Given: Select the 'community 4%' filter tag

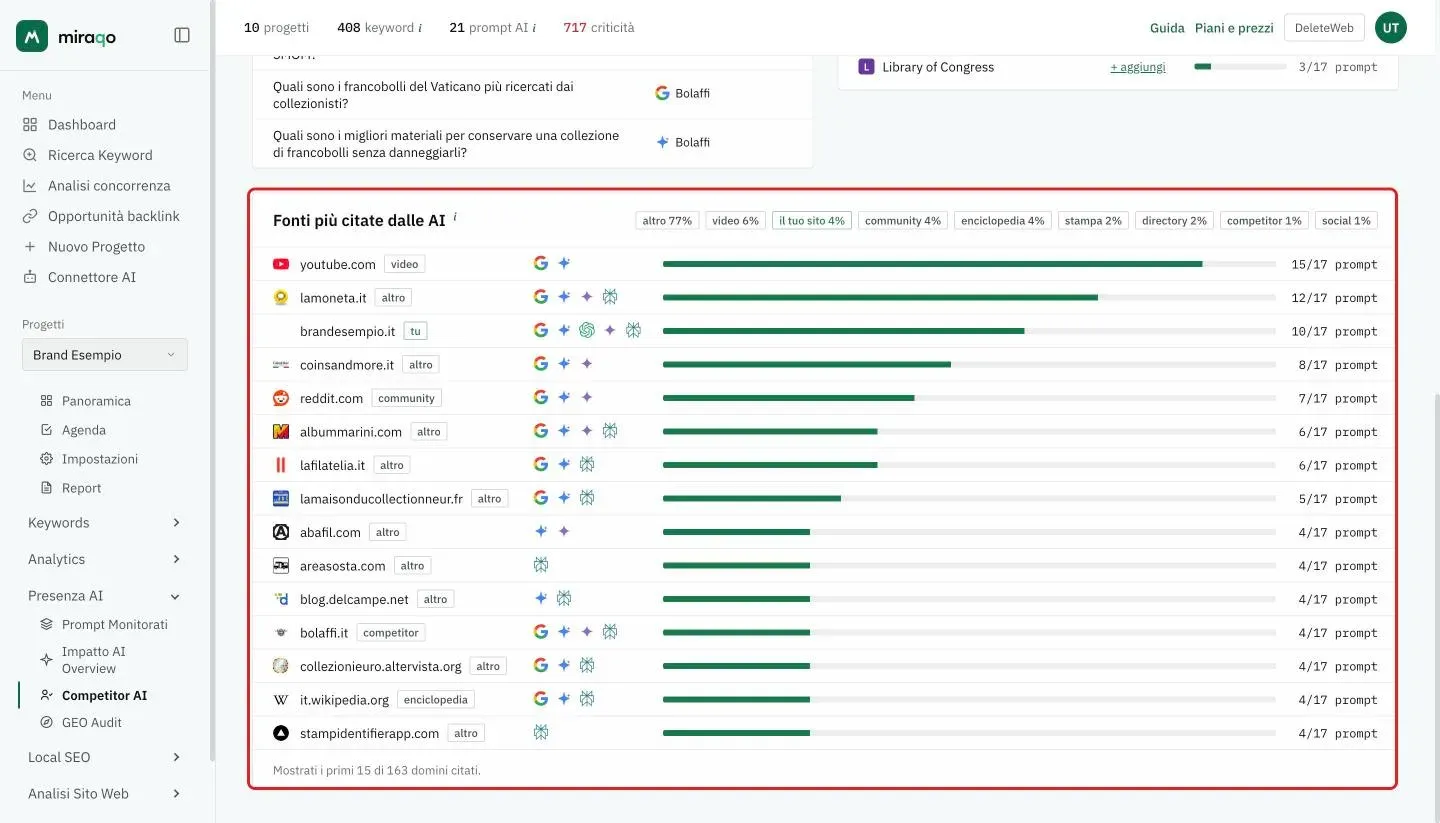Looking at the screenshot, I should point(903,220).
